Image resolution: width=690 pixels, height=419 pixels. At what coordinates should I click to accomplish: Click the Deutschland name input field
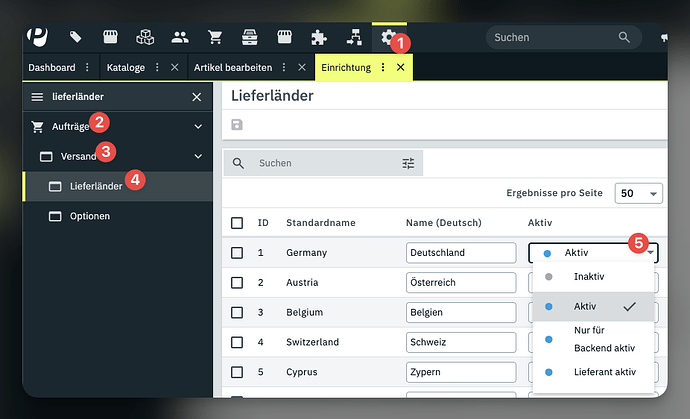[461, 253]
